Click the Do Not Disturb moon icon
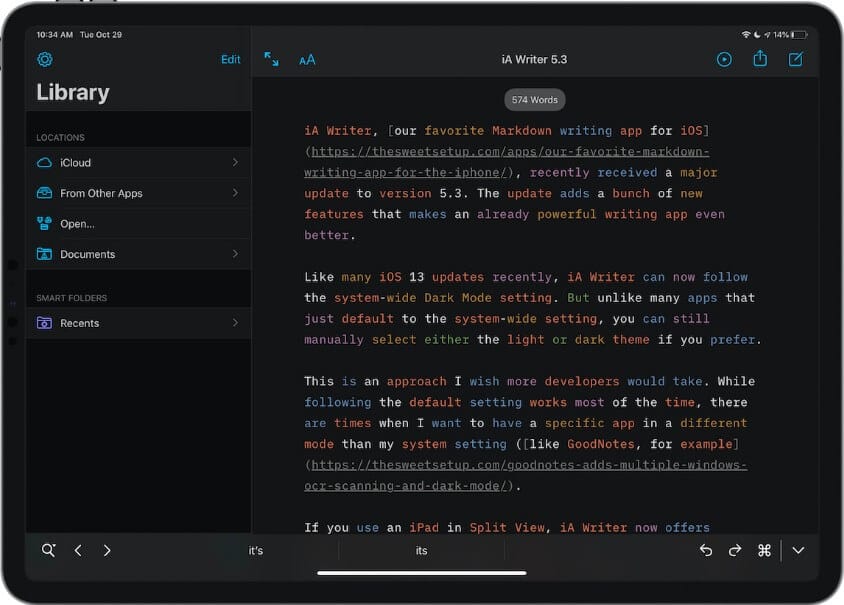 [x=757, y=34]
